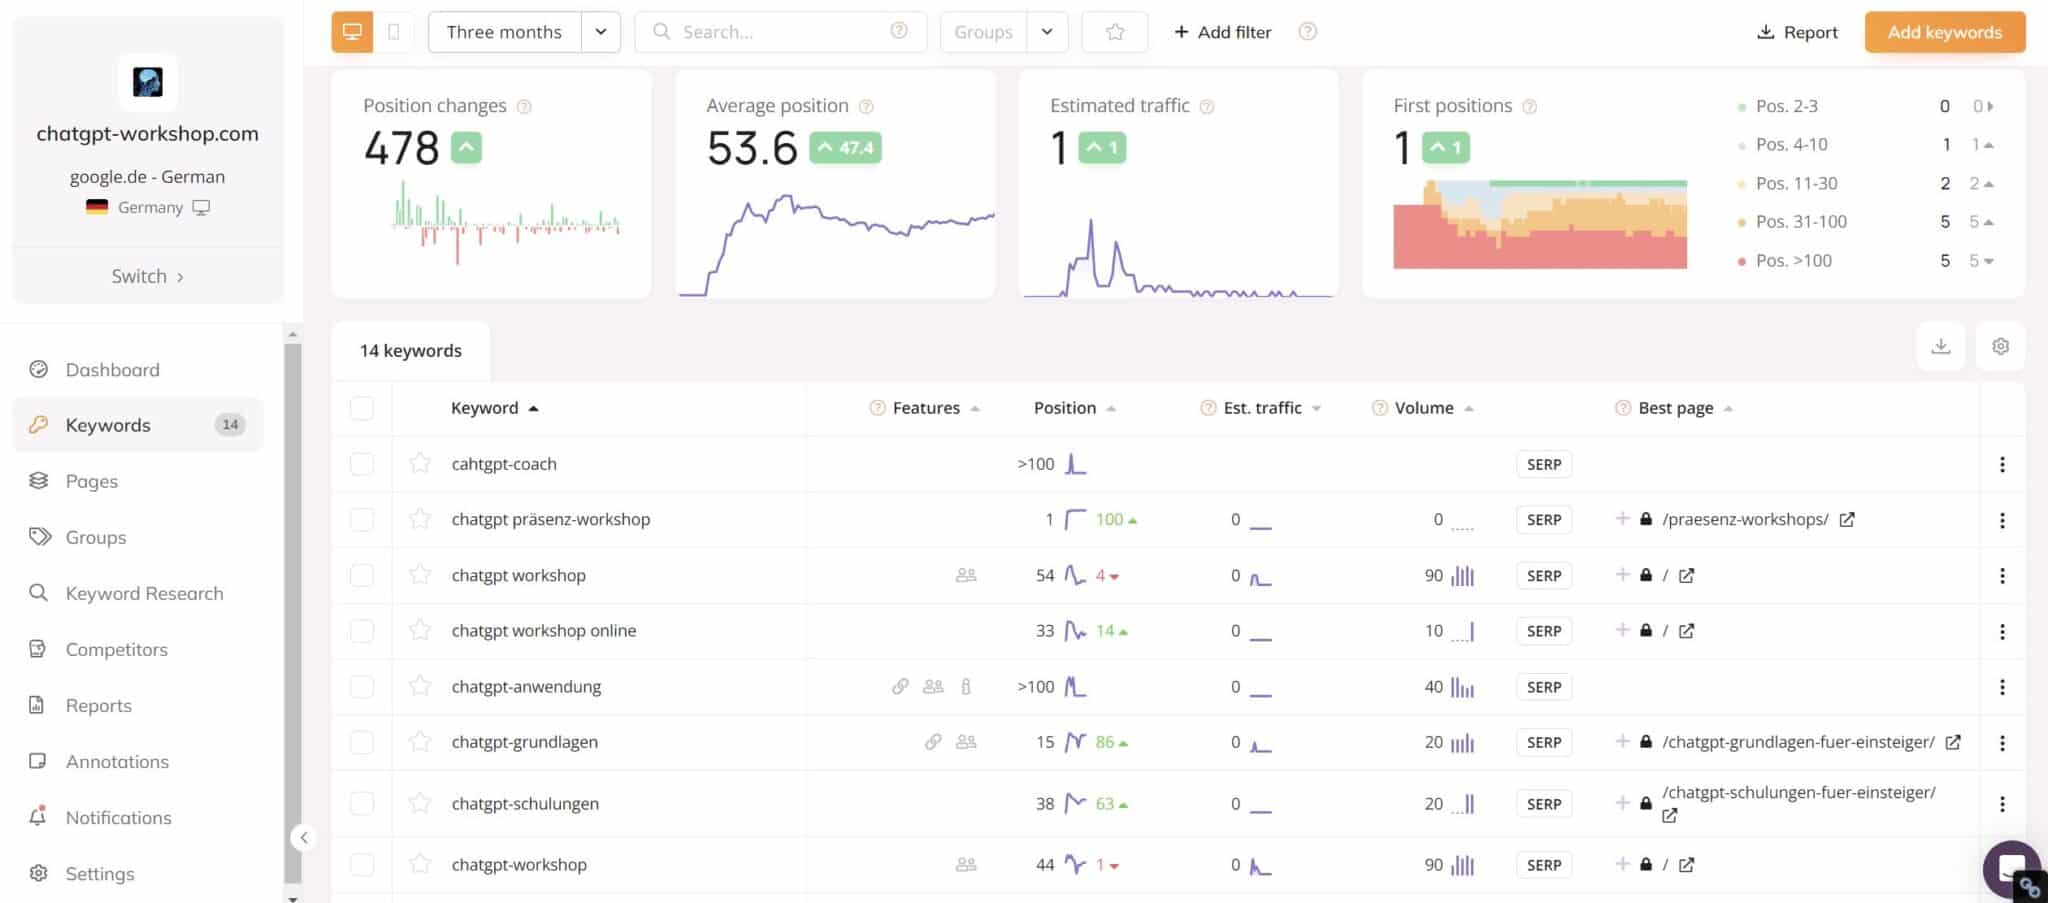Open Competitors in sidebar

[x=116, y=649]
